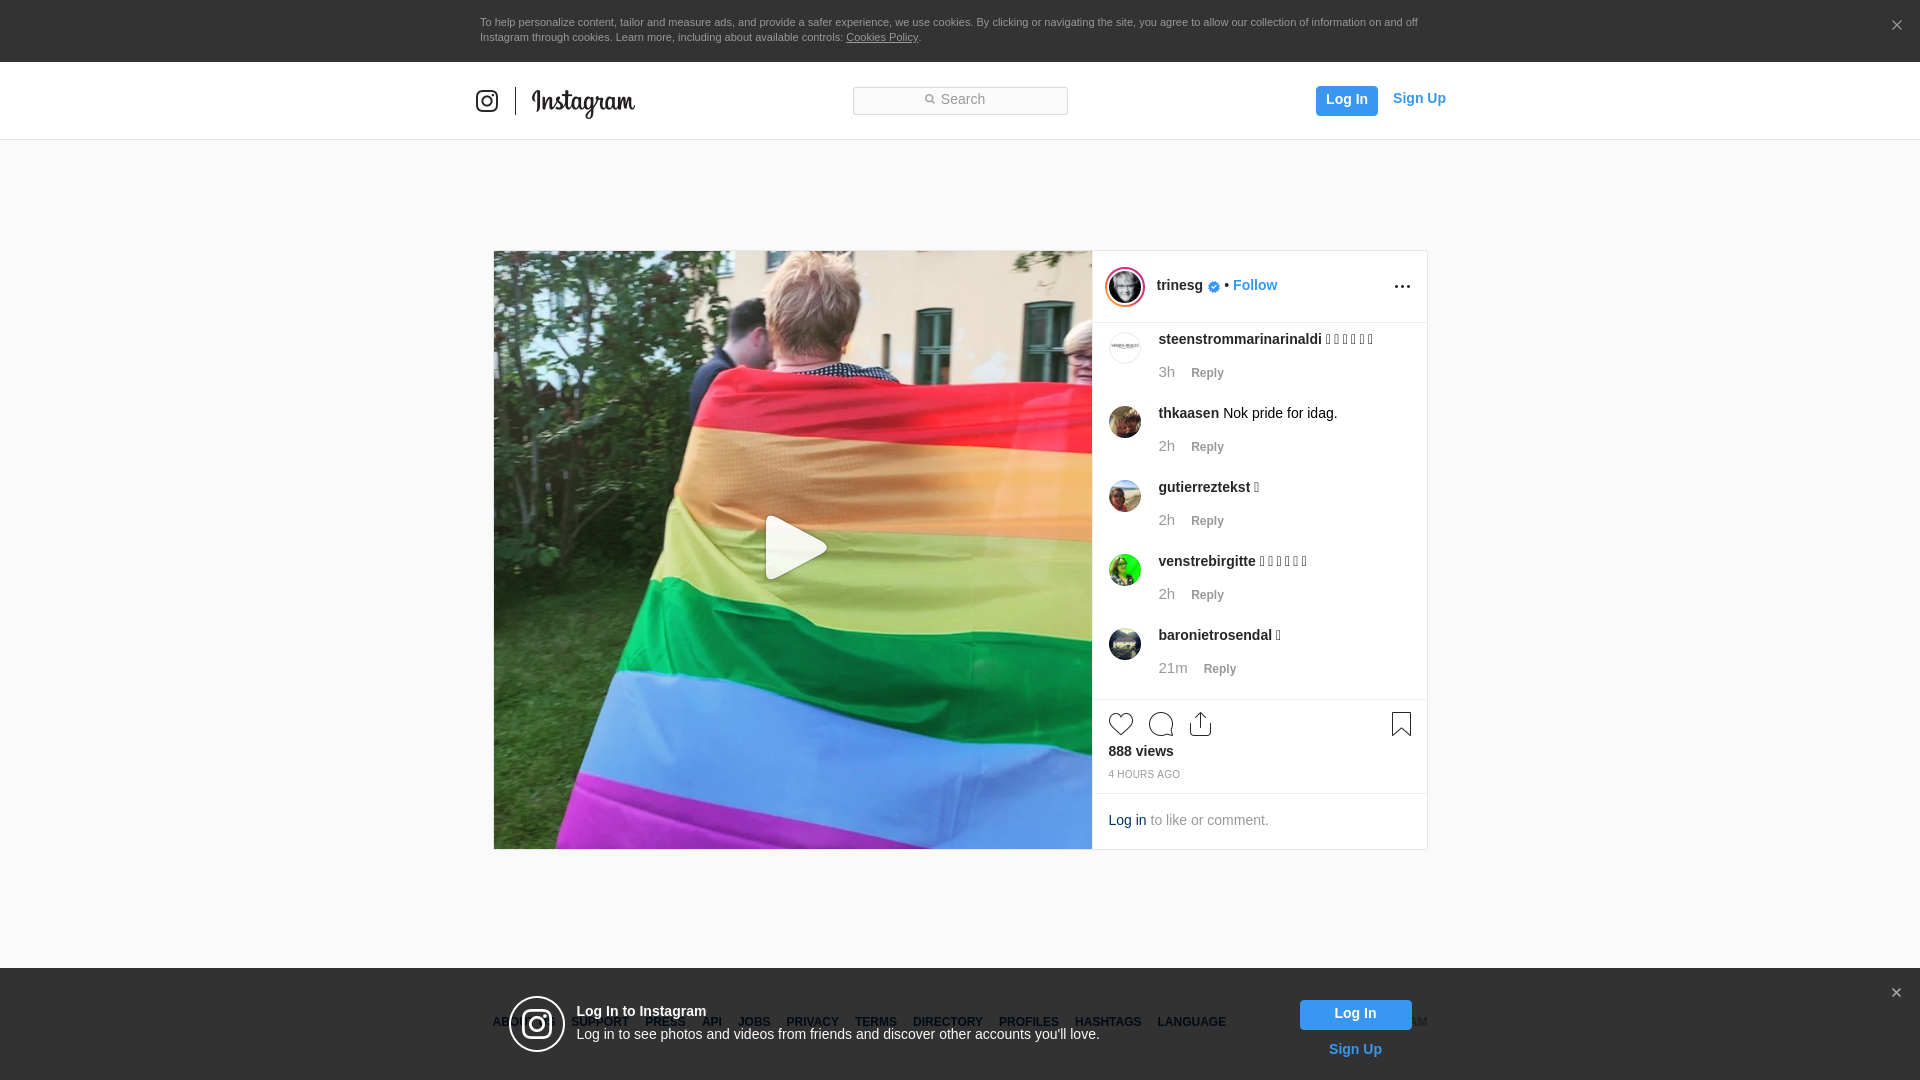The height and width of the screenshot is (1080, 1920).
Task: Open the three-dot more options menu
Action: tap(1402, 287)
